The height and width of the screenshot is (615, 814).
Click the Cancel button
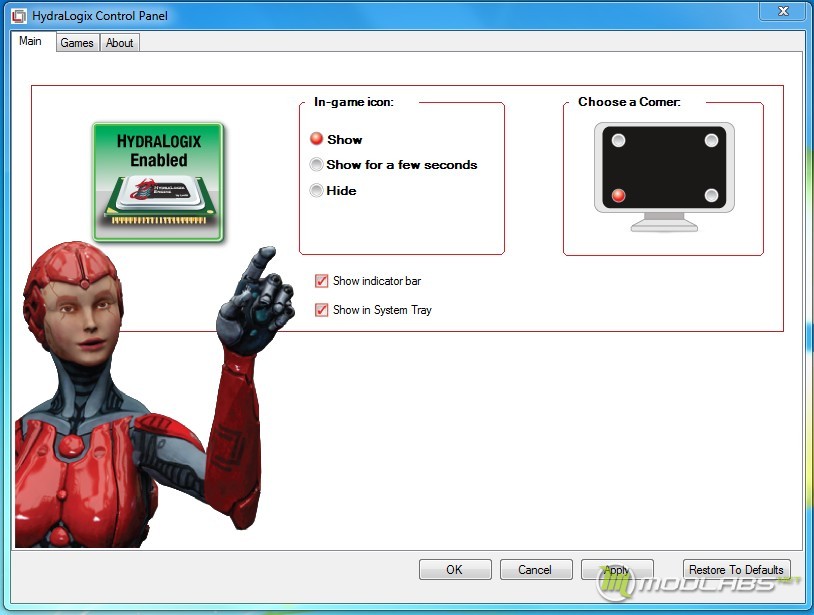(x=536, y=570)
